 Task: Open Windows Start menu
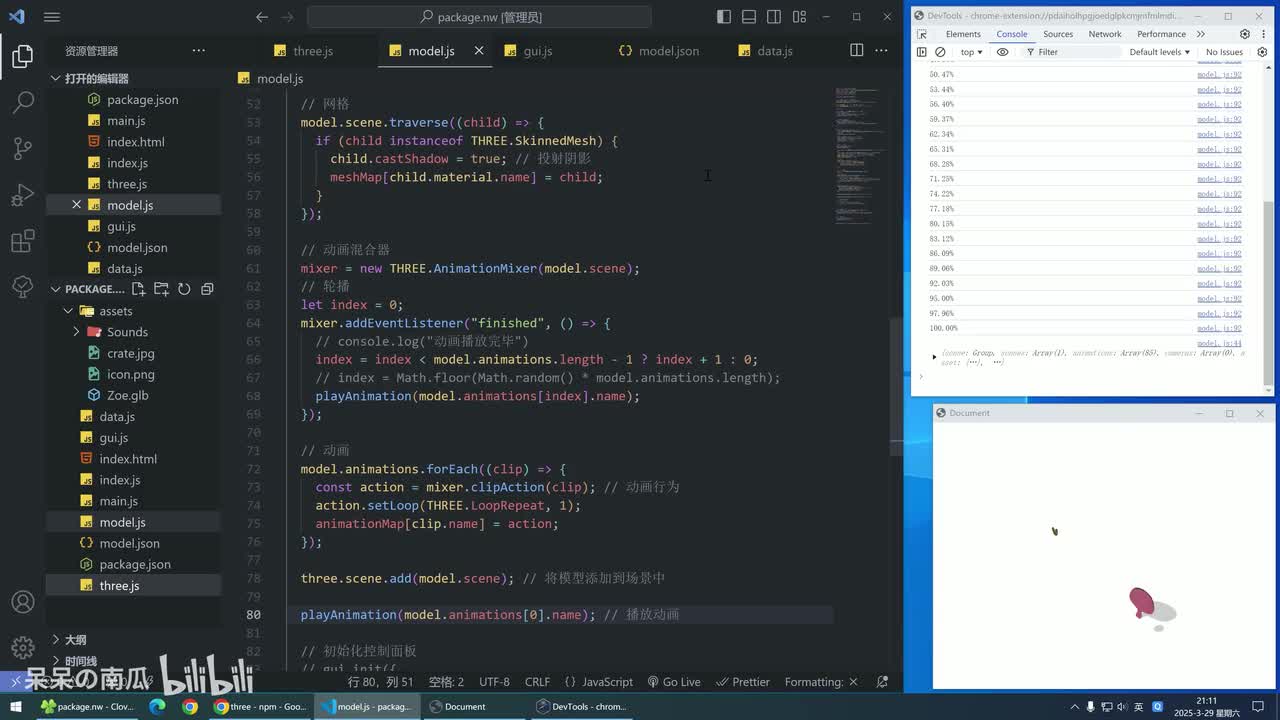[x=15, y=706]
